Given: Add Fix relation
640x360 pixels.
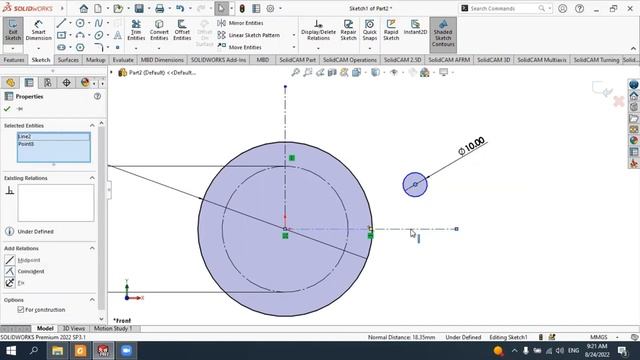Looking at the screenshot, I should pos(15,282).
